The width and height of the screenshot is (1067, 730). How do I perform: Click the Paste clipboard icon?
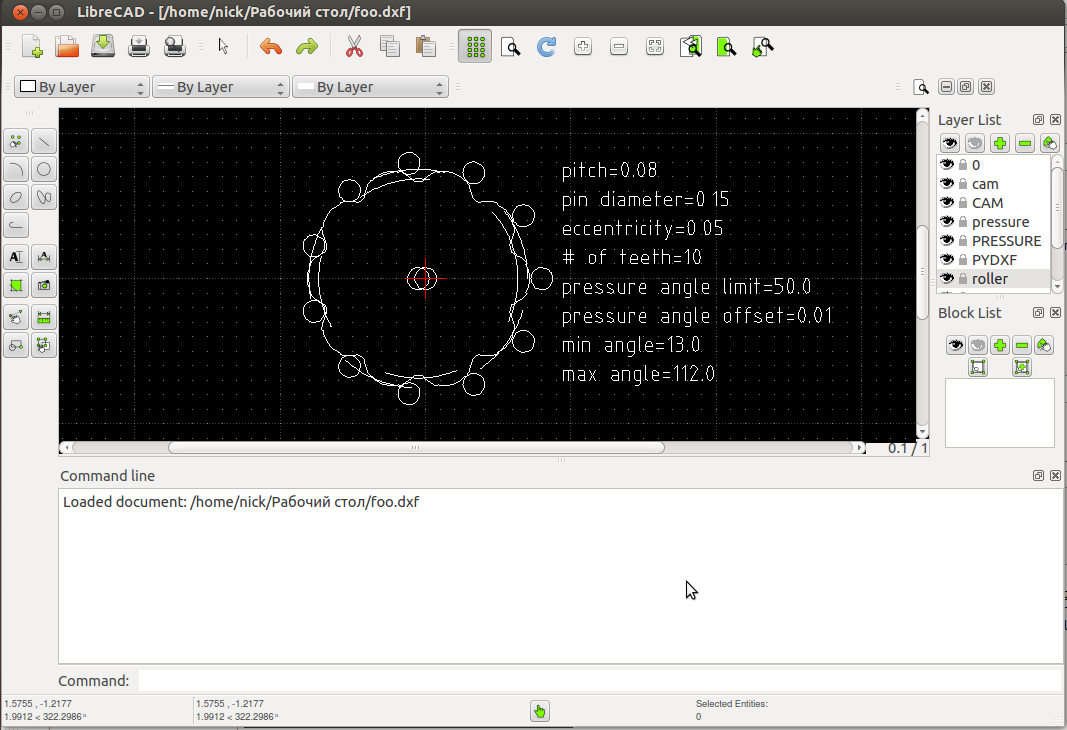point(426,46)
